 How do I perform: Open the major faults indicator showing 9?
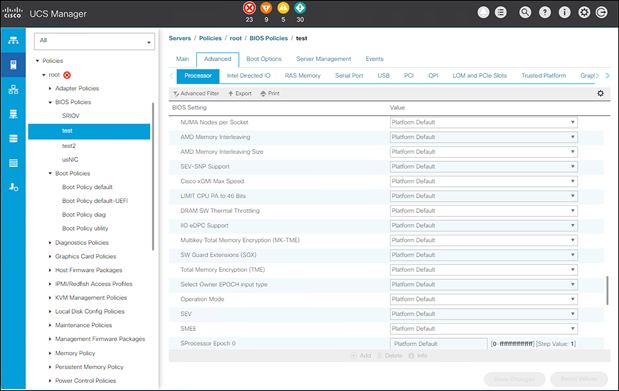(x=266, y=8)
